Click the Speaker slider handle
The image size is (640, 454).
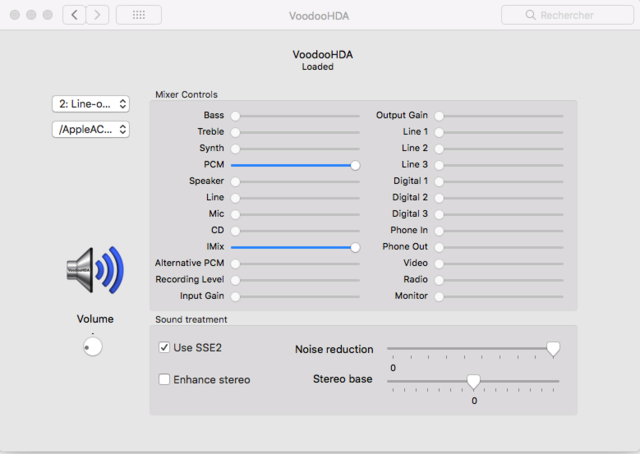pos(235,182)
